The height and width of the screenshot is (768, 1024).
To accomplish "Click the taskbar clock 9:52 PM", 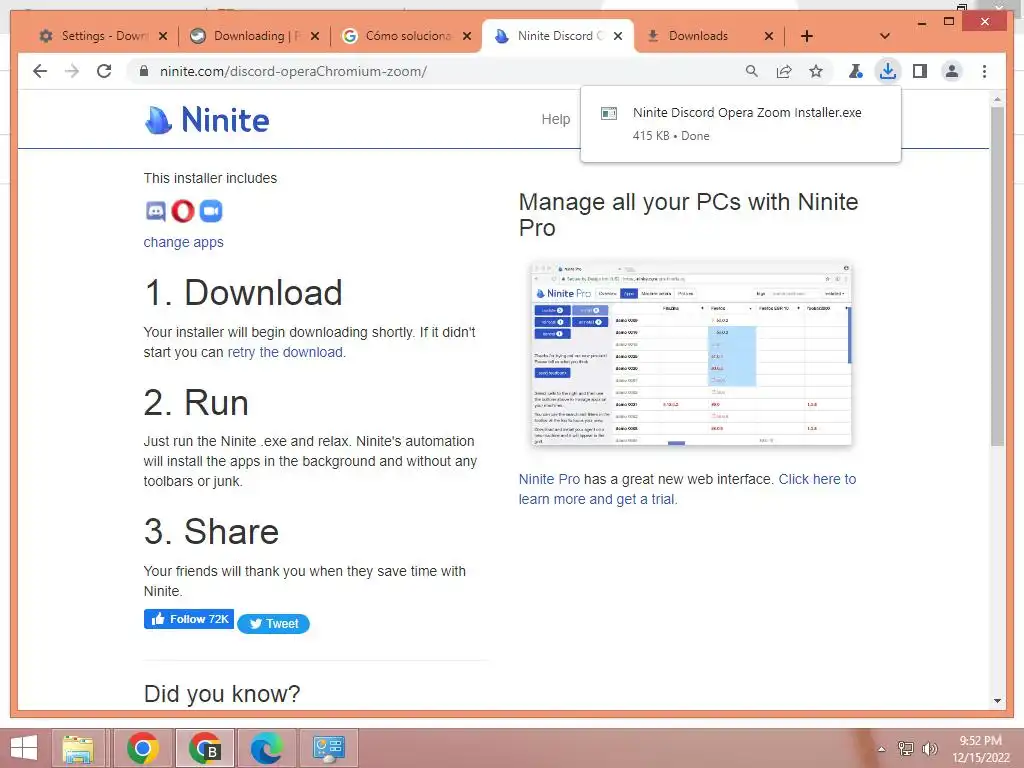I will (x=980, y=741).
